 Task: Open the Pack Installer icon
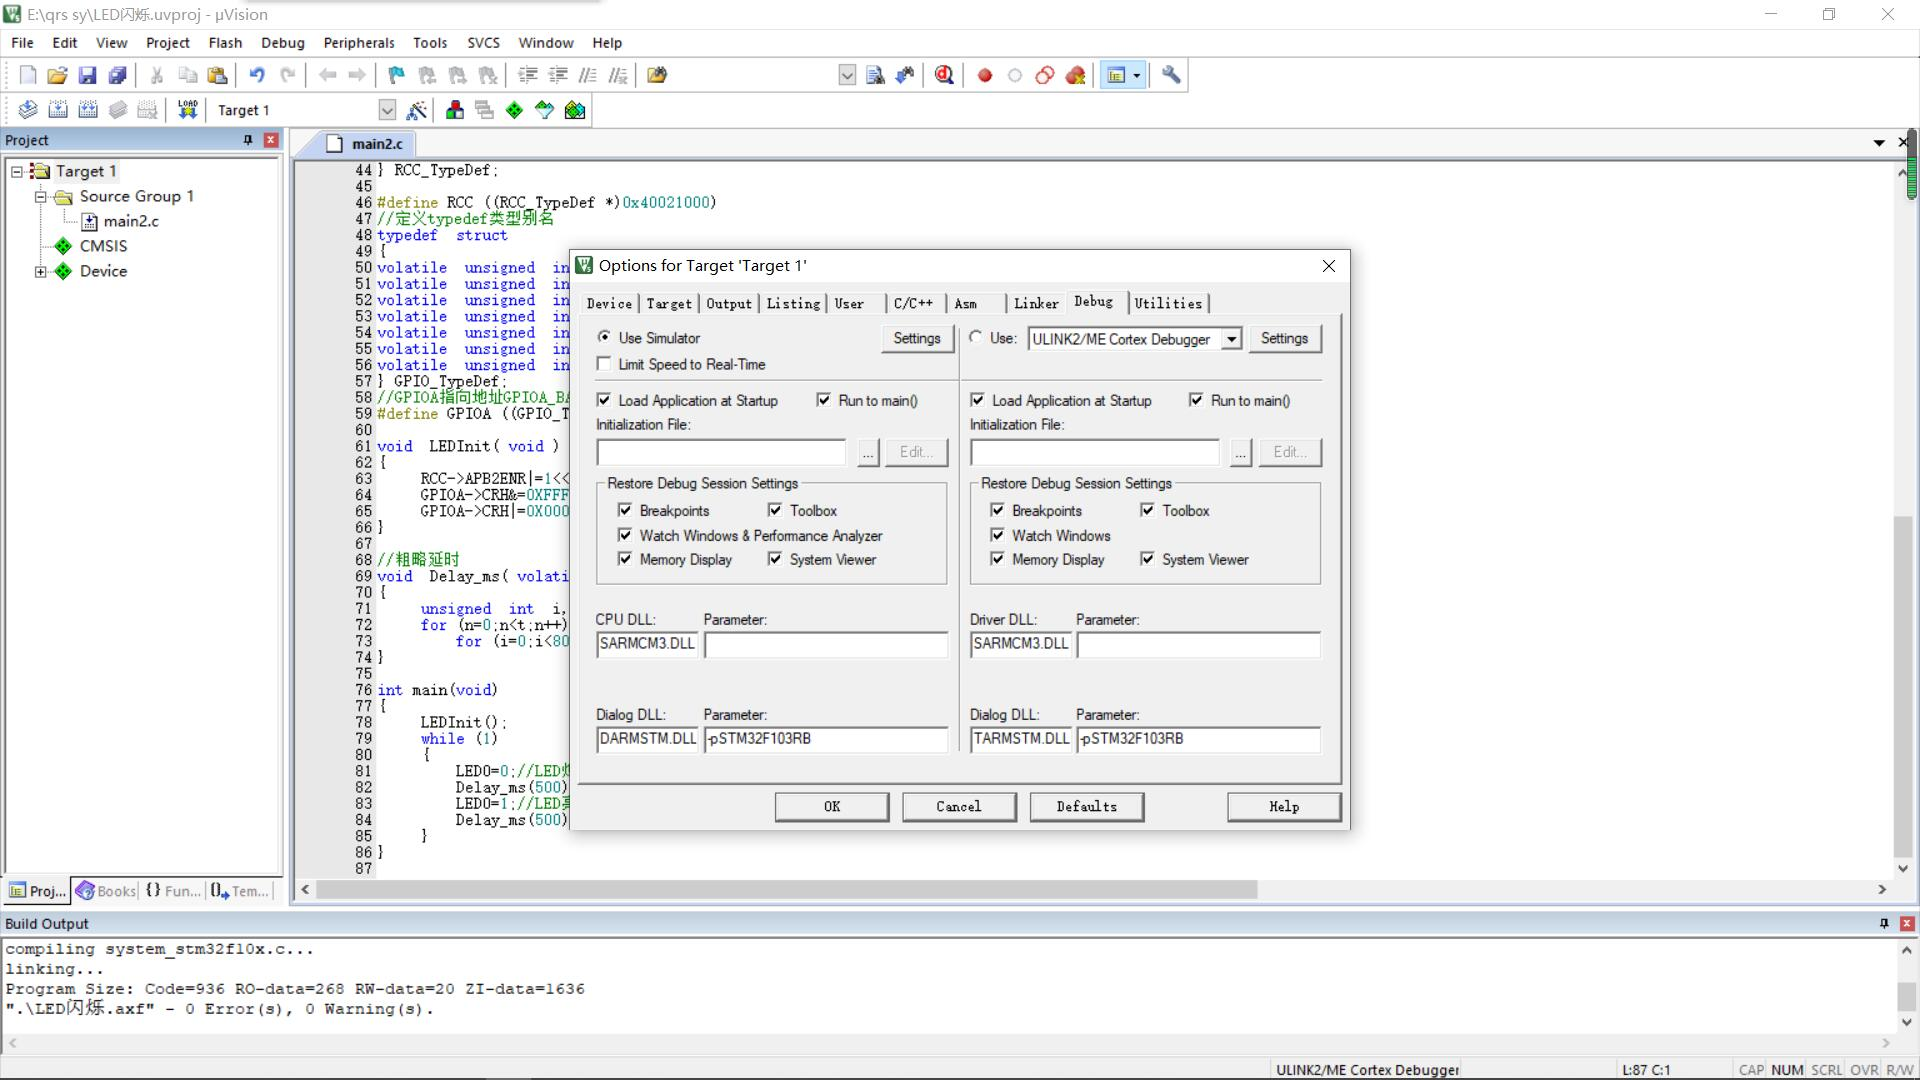575,110
